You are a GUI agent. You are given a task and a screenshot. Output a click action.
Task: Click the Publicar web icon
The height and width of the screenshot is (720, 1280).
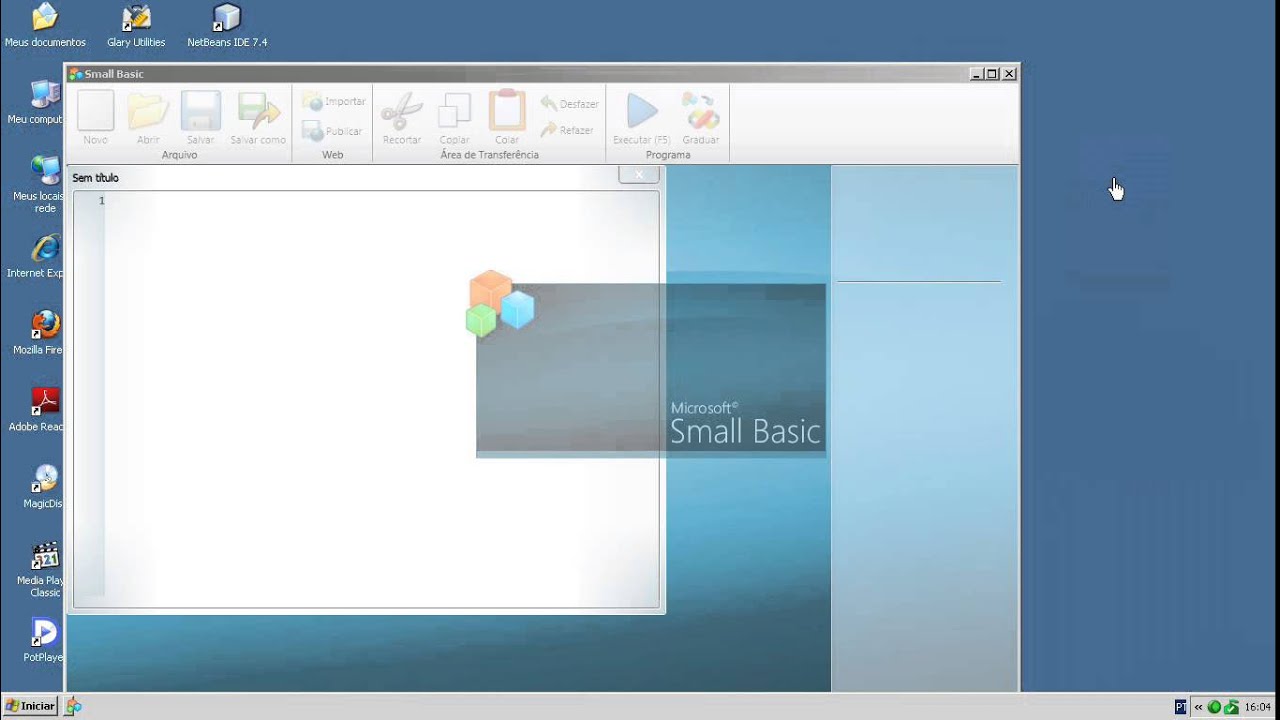(x=313, y=131)
